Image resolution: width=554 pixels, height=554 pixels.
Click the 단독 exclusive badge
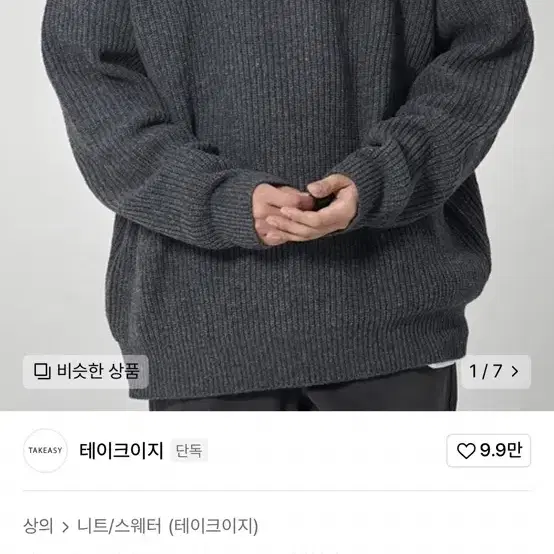coord(189,450)
